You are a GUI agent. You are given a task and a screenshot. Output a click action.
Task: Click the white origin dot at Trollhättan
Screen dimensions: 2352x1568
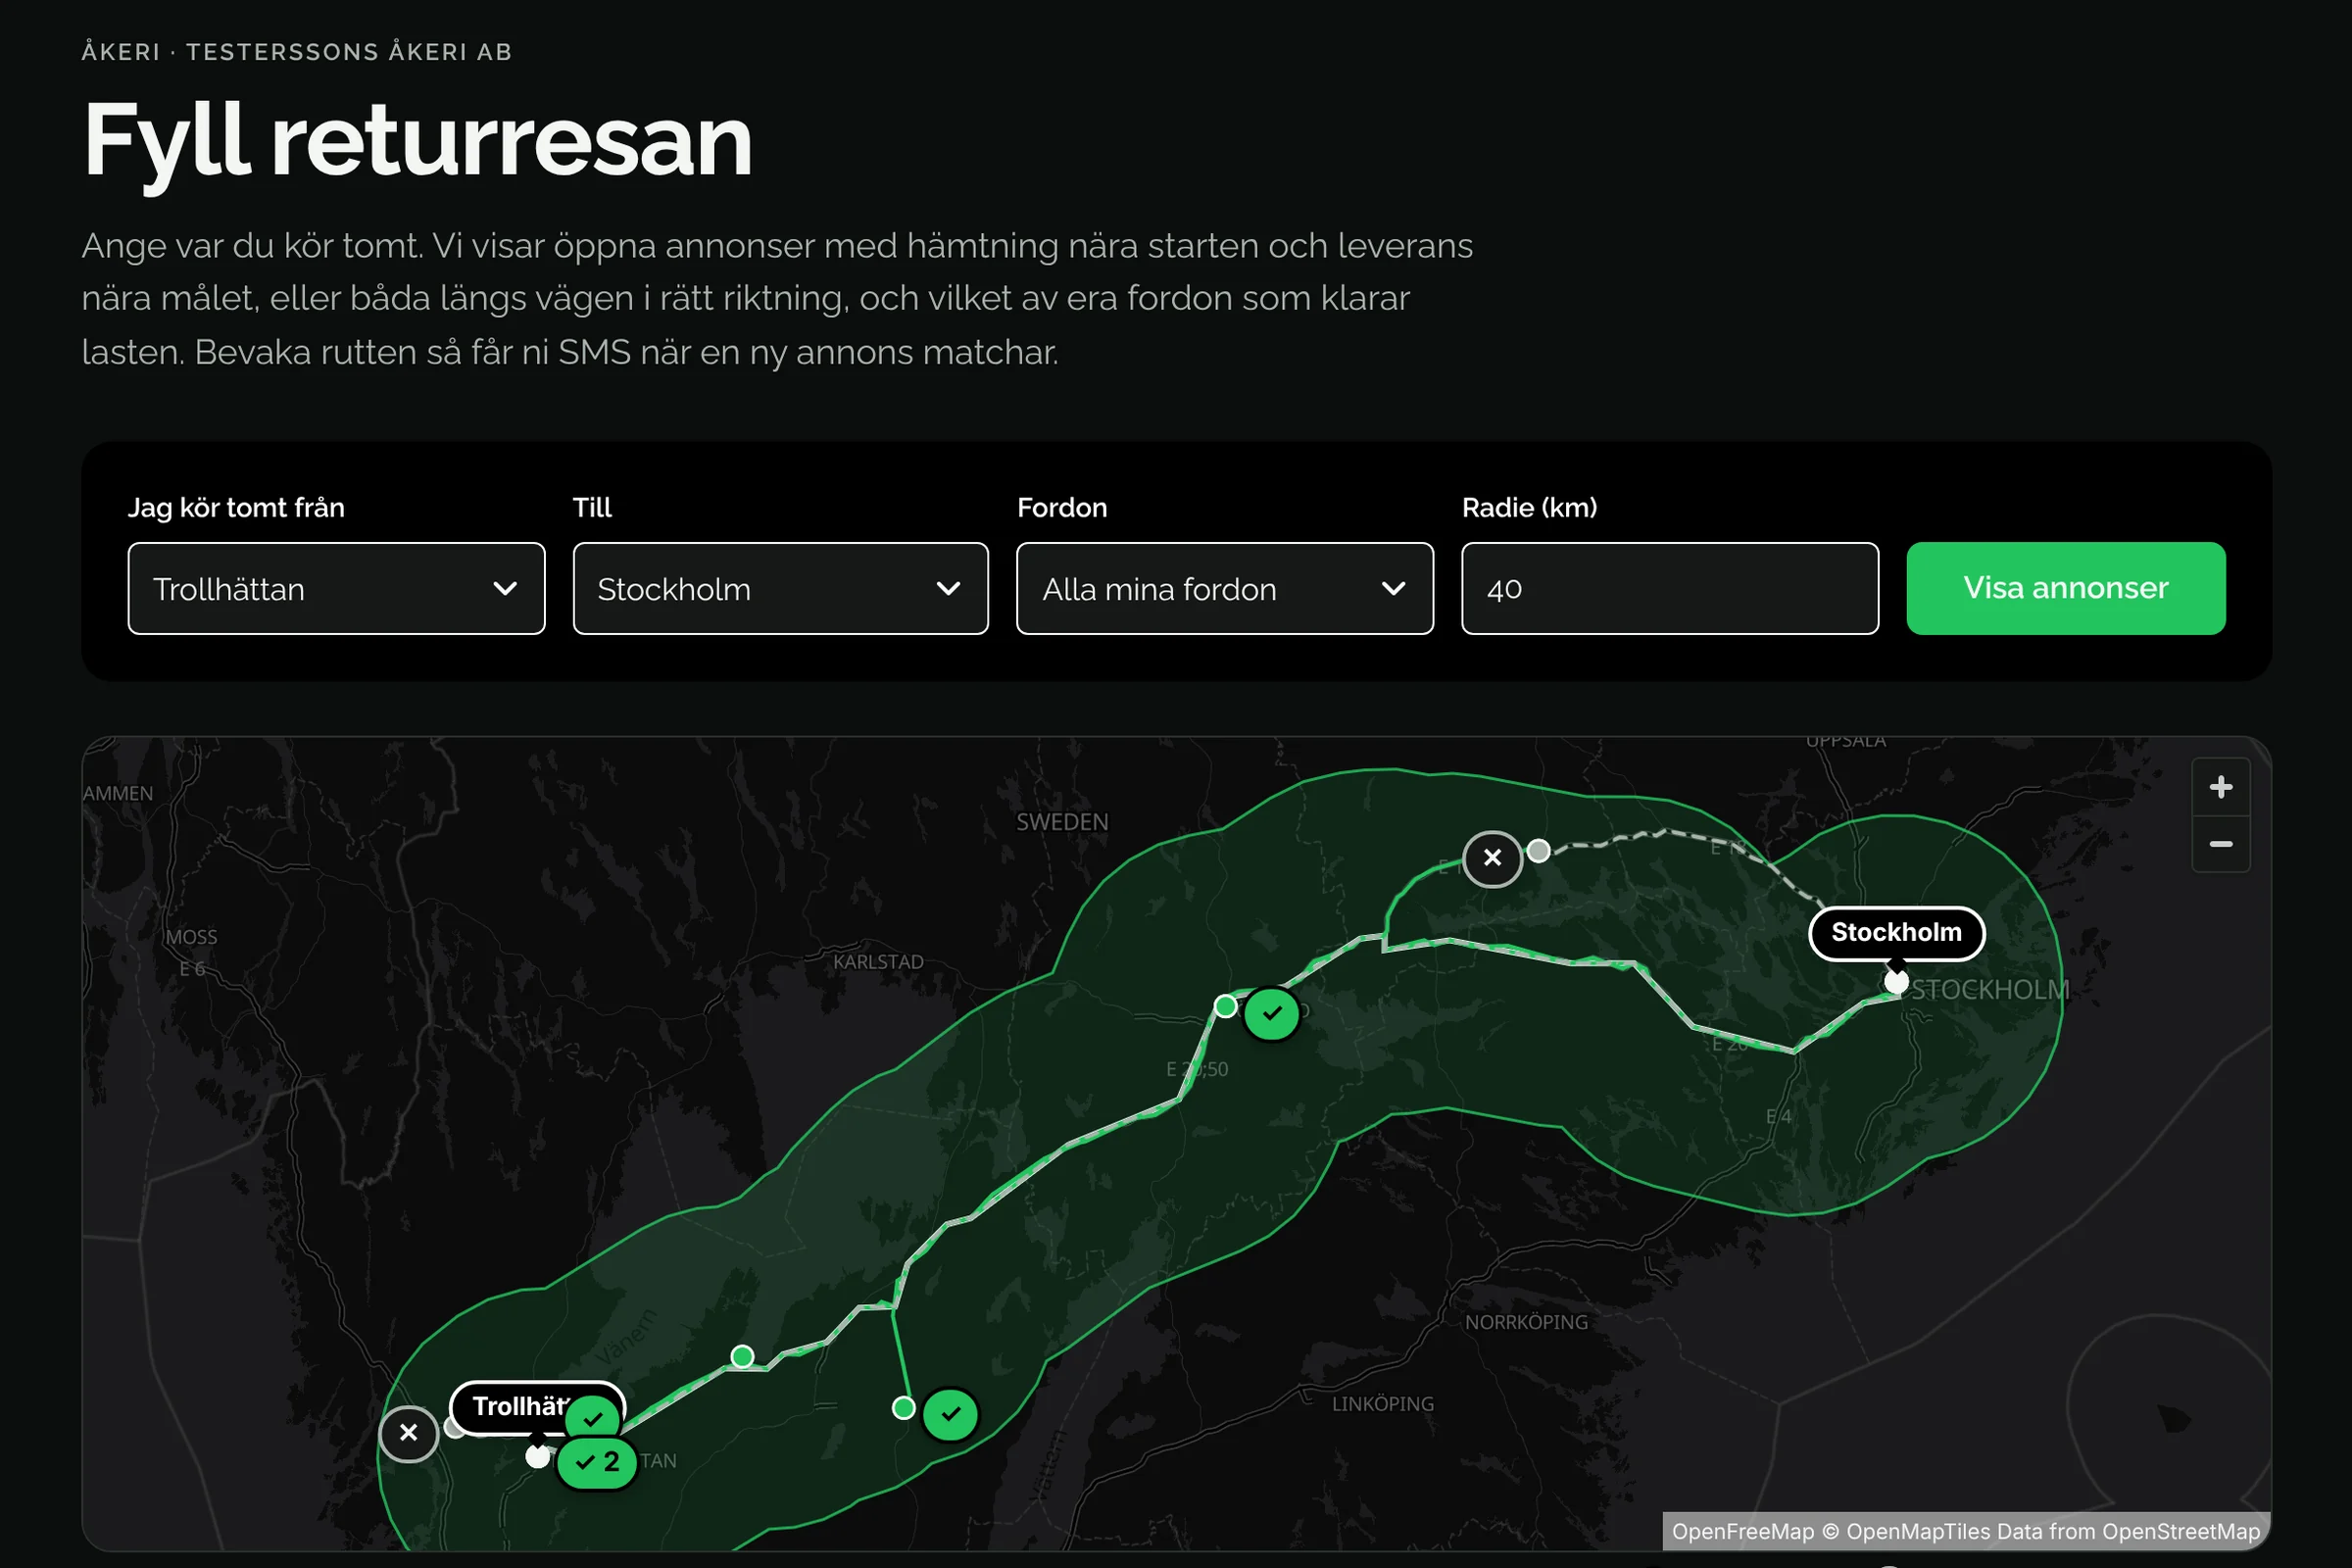coord(538,1456)
